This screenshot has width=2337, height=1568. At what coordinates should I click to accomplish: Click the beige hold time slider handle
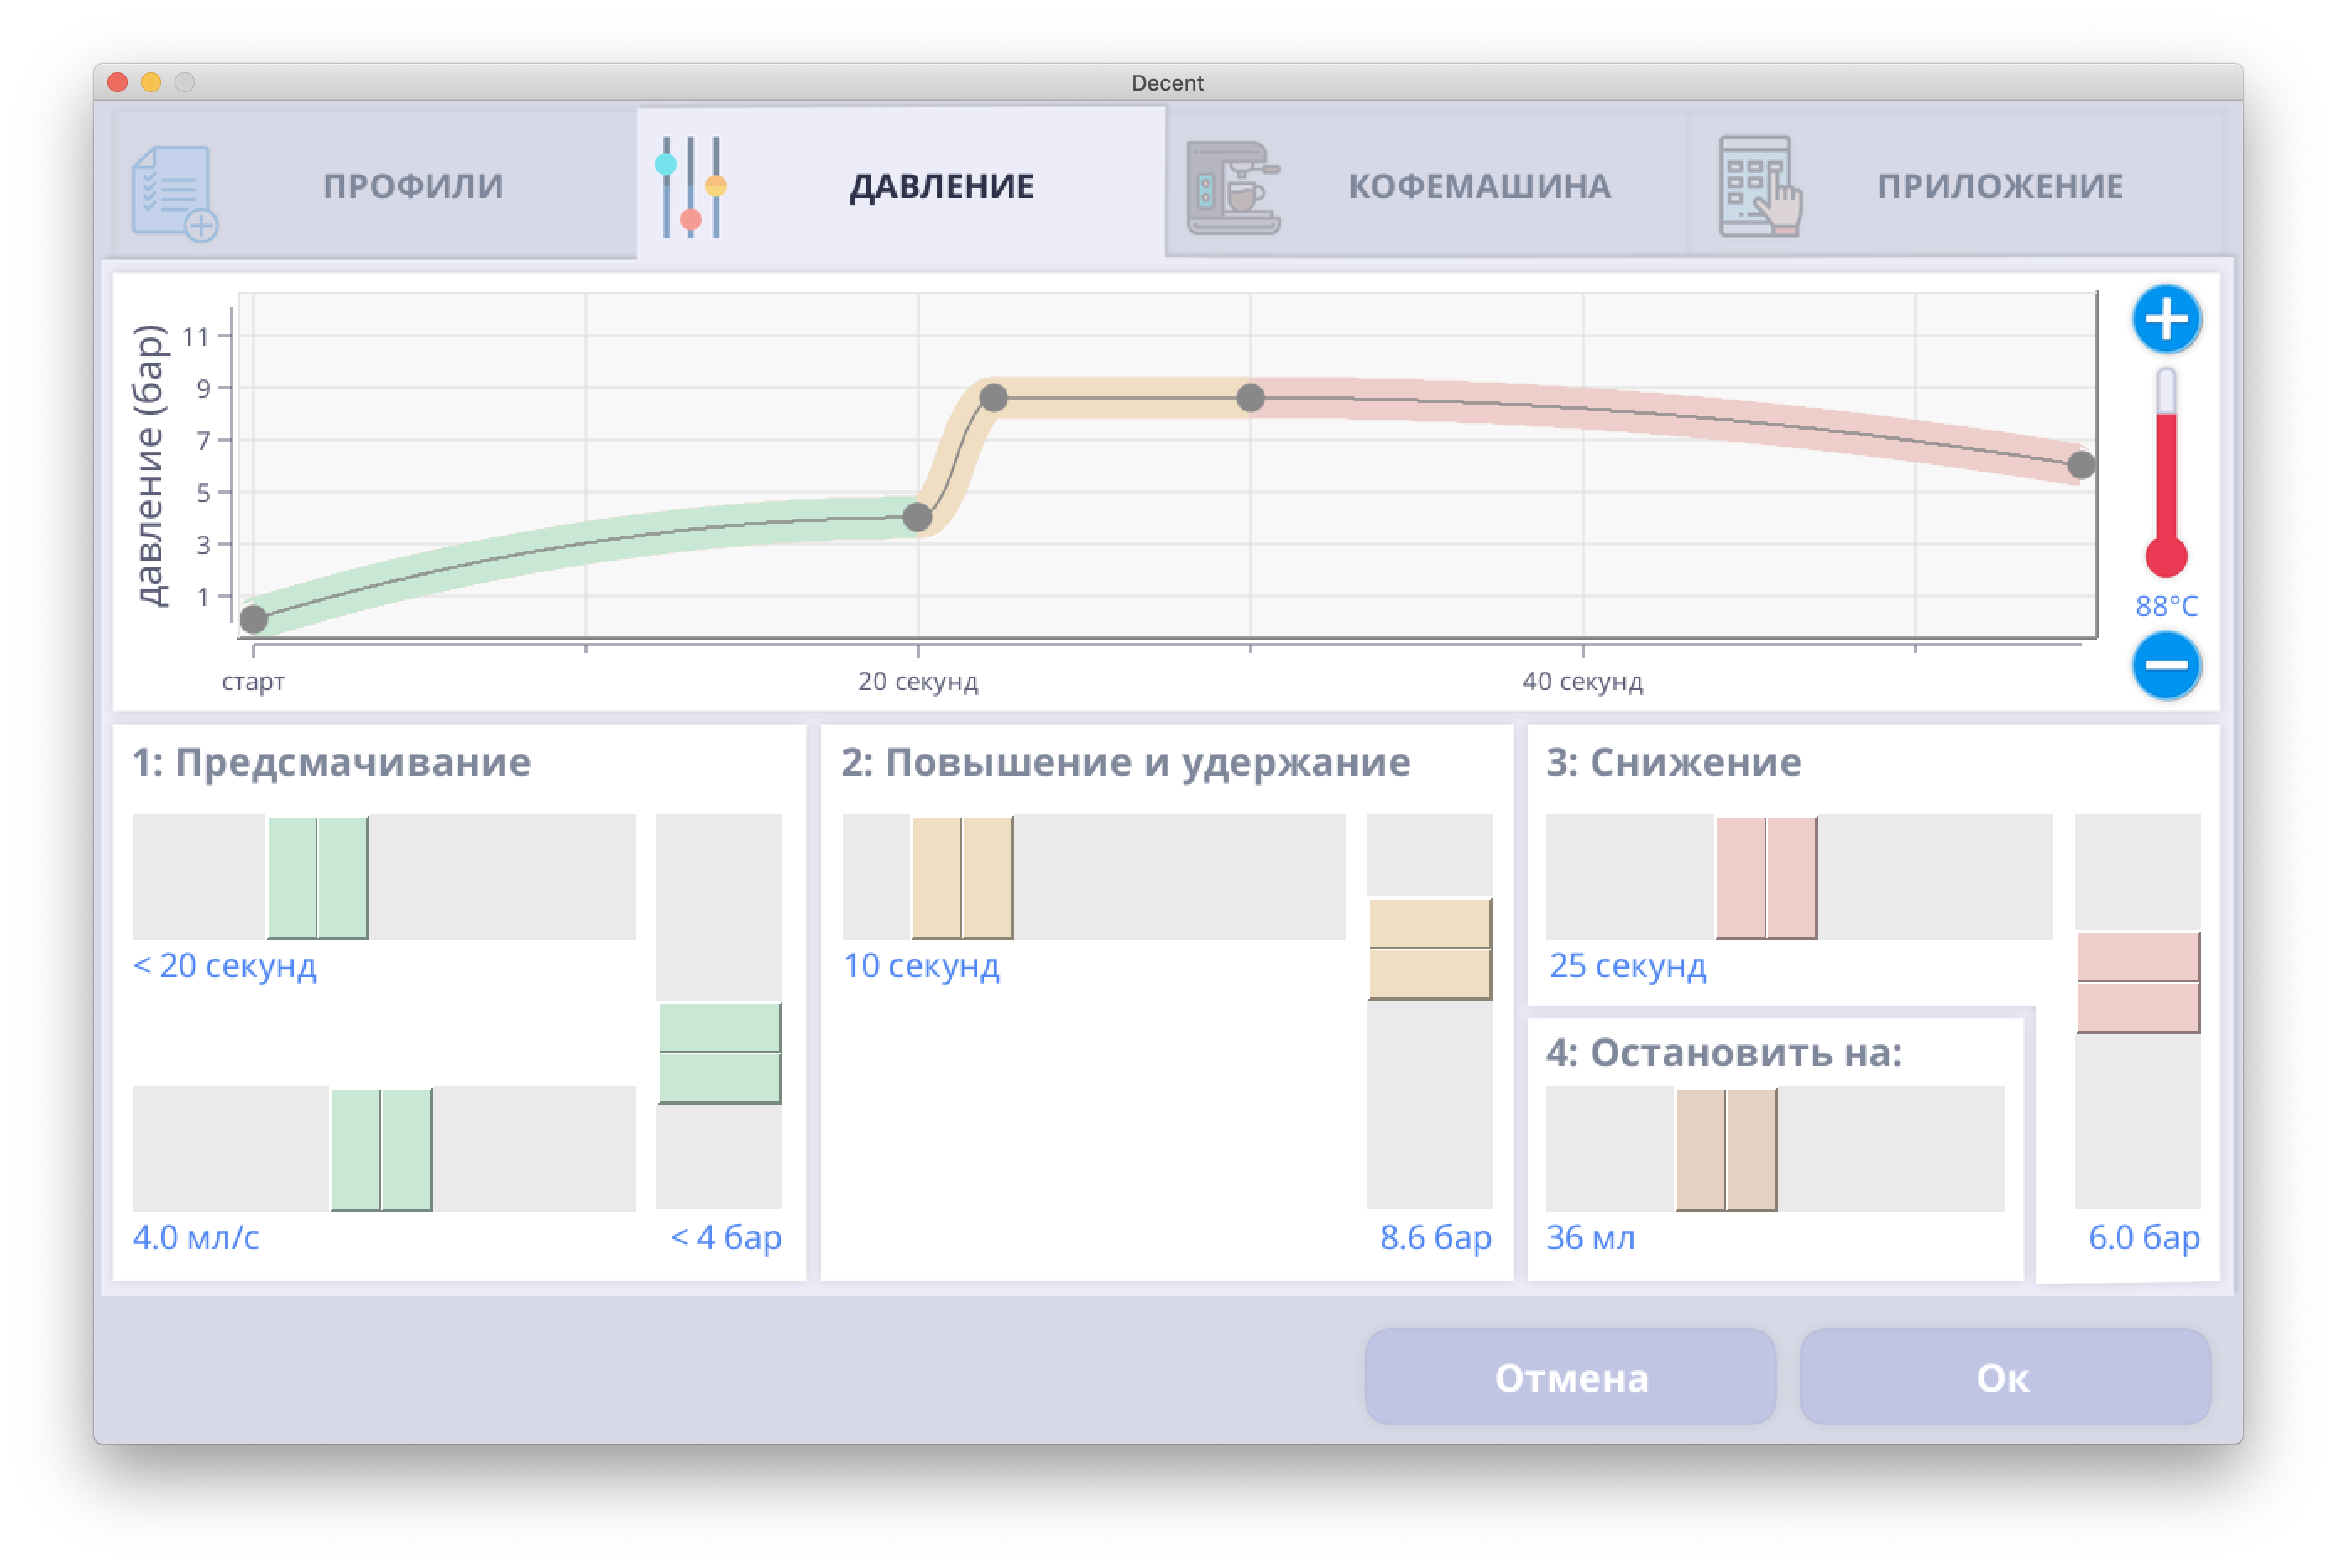(962, 877)
